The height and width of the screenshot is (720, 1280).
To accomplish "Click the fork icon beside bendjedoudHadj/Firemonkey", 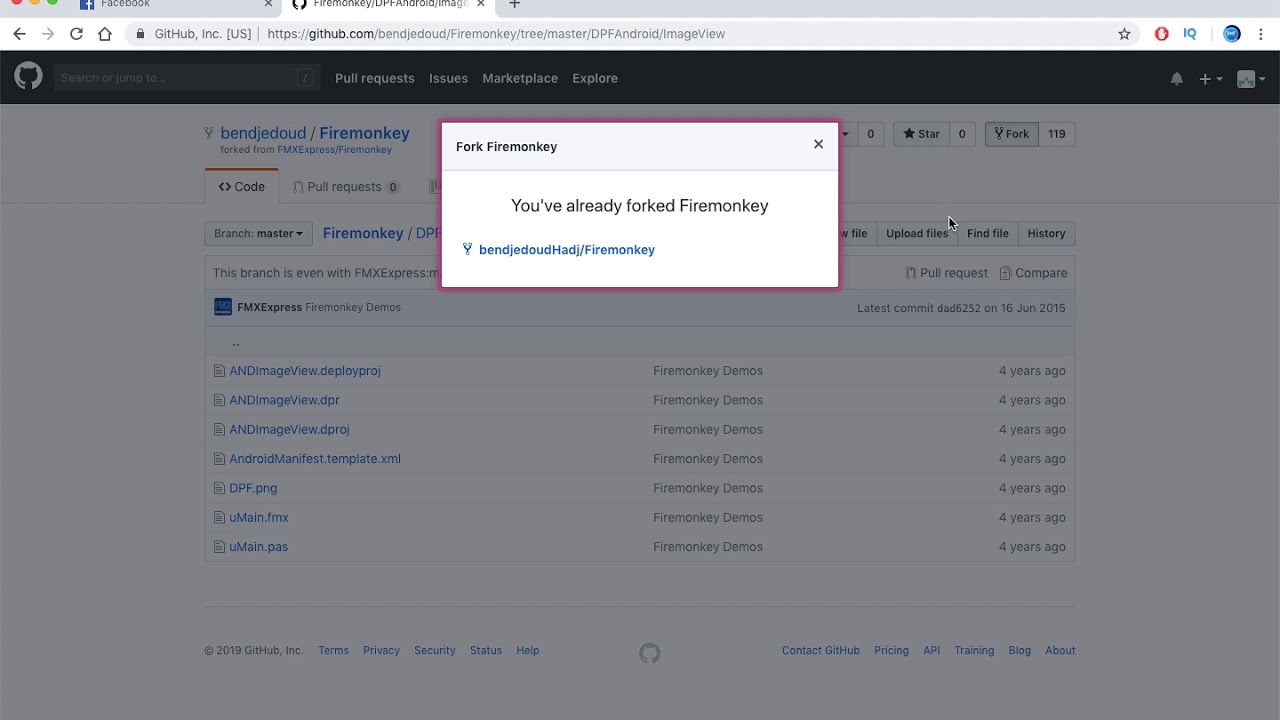I will pyautogui.click(x=467, y=249).
